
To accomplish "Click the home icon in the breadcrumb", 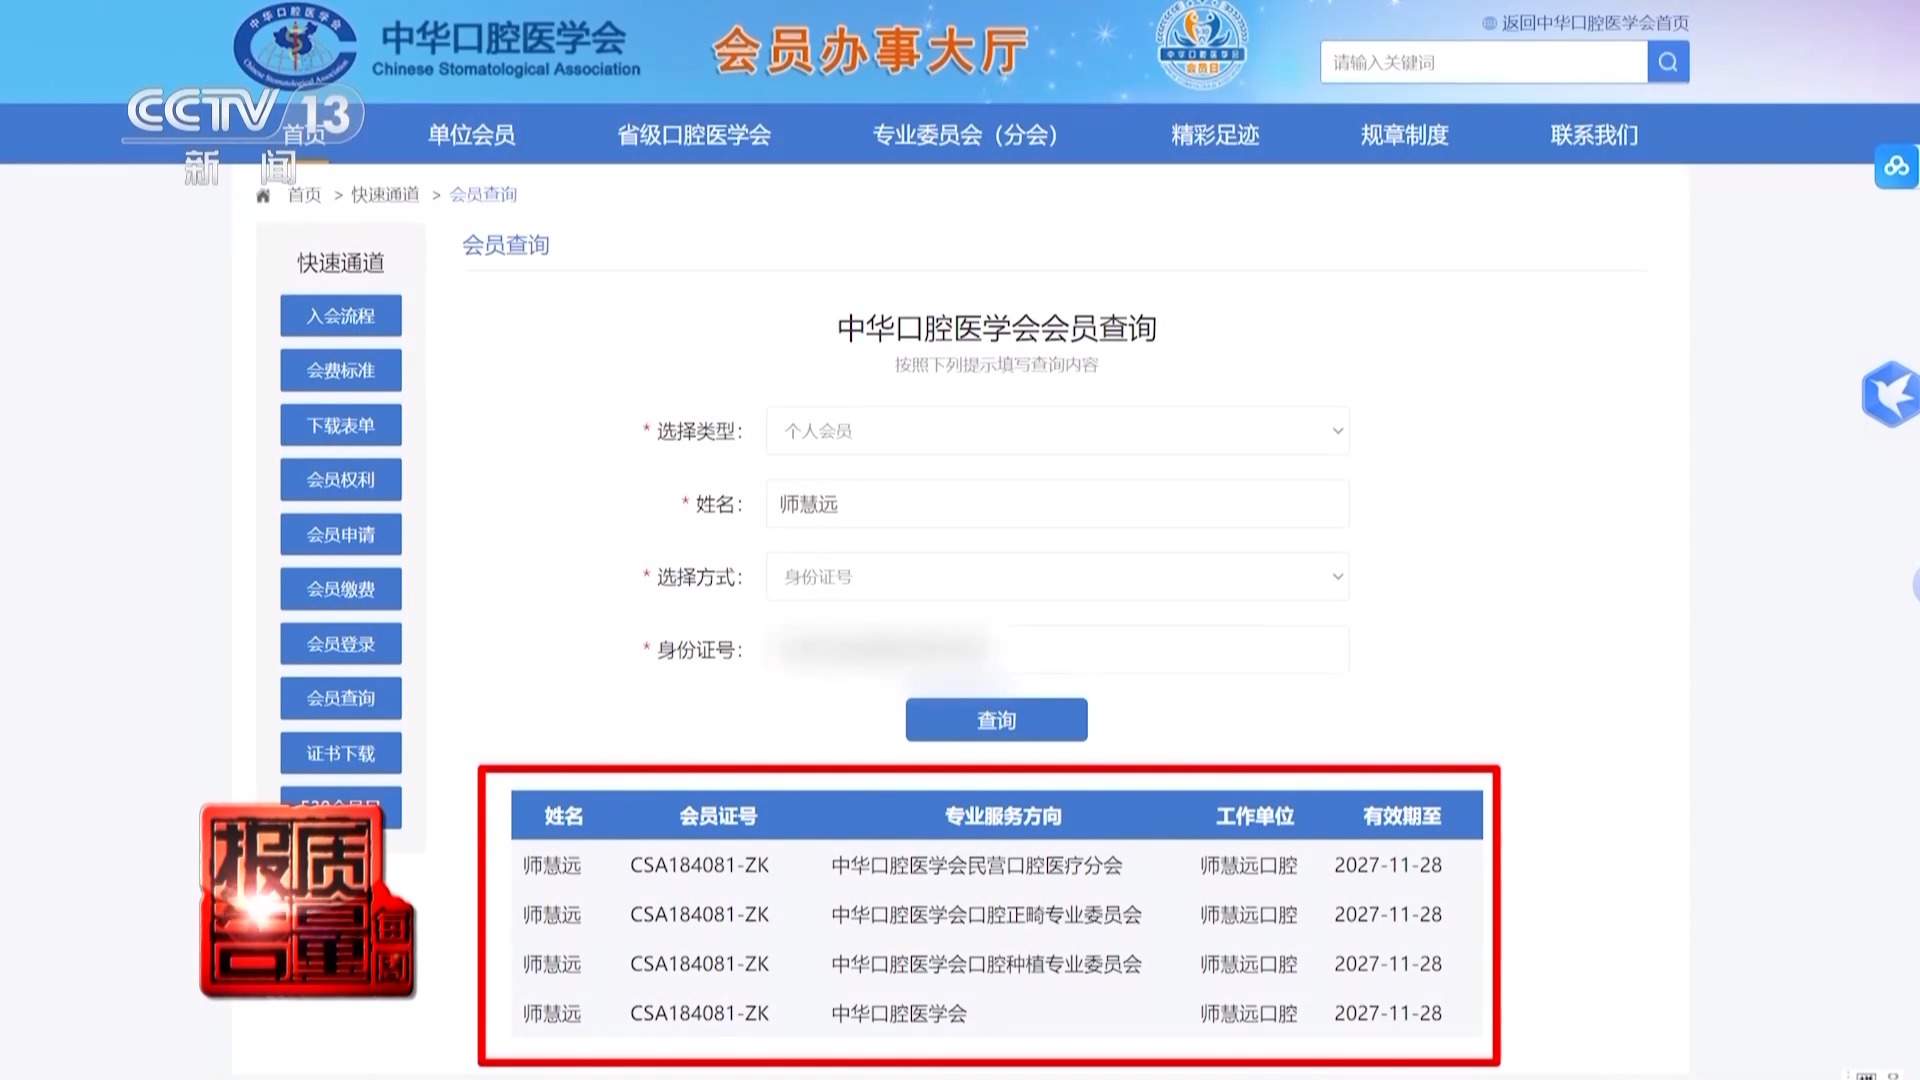I will [262, 195].
